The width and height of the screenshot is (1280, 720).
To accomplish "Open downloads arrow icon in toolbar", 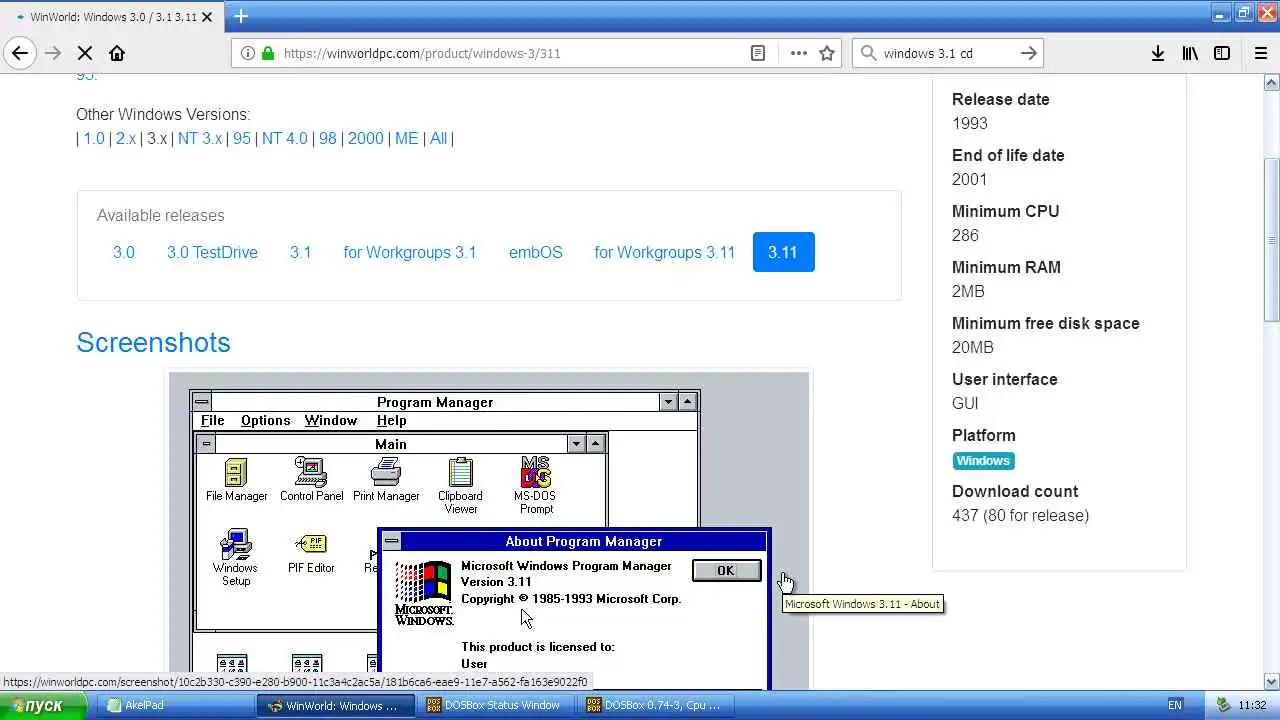I will (x=1158, y=53).
